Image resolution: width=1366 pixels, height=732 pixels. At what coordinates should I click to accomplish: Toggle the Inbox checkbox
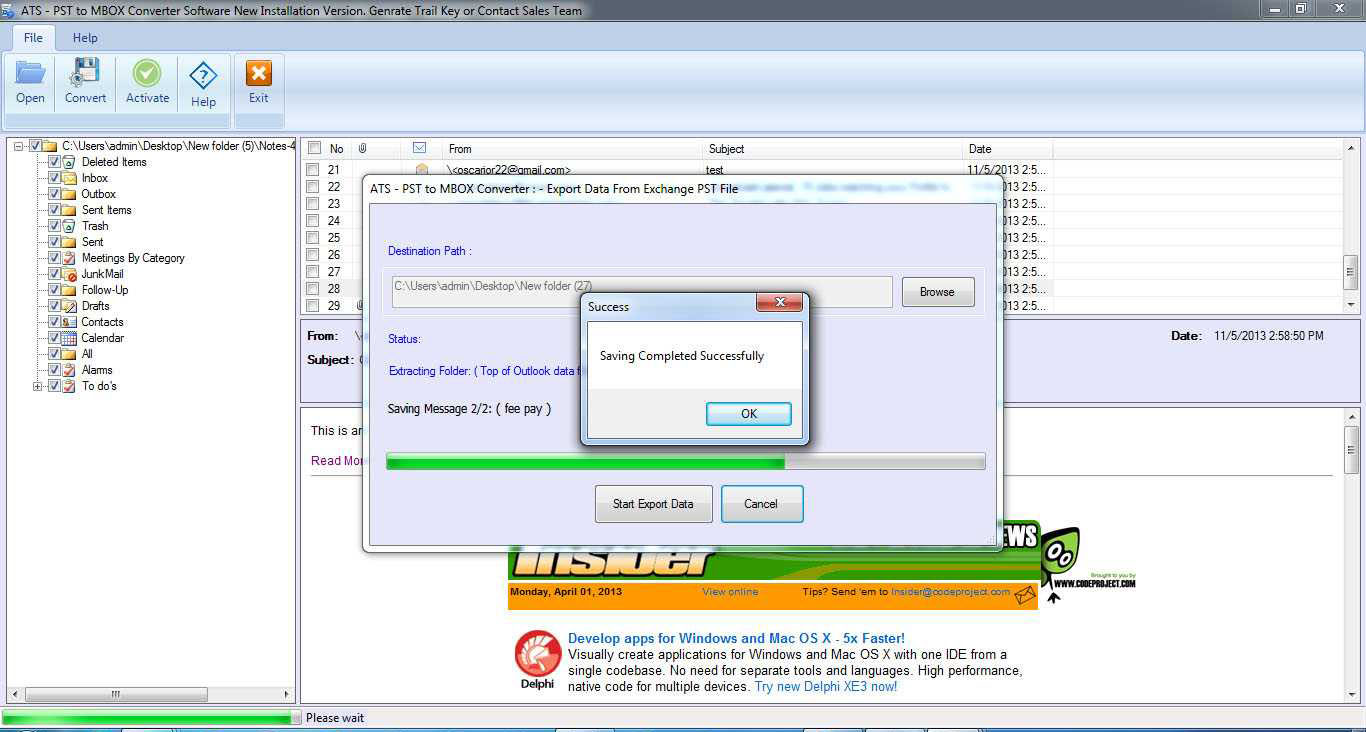tap(55, 178)
